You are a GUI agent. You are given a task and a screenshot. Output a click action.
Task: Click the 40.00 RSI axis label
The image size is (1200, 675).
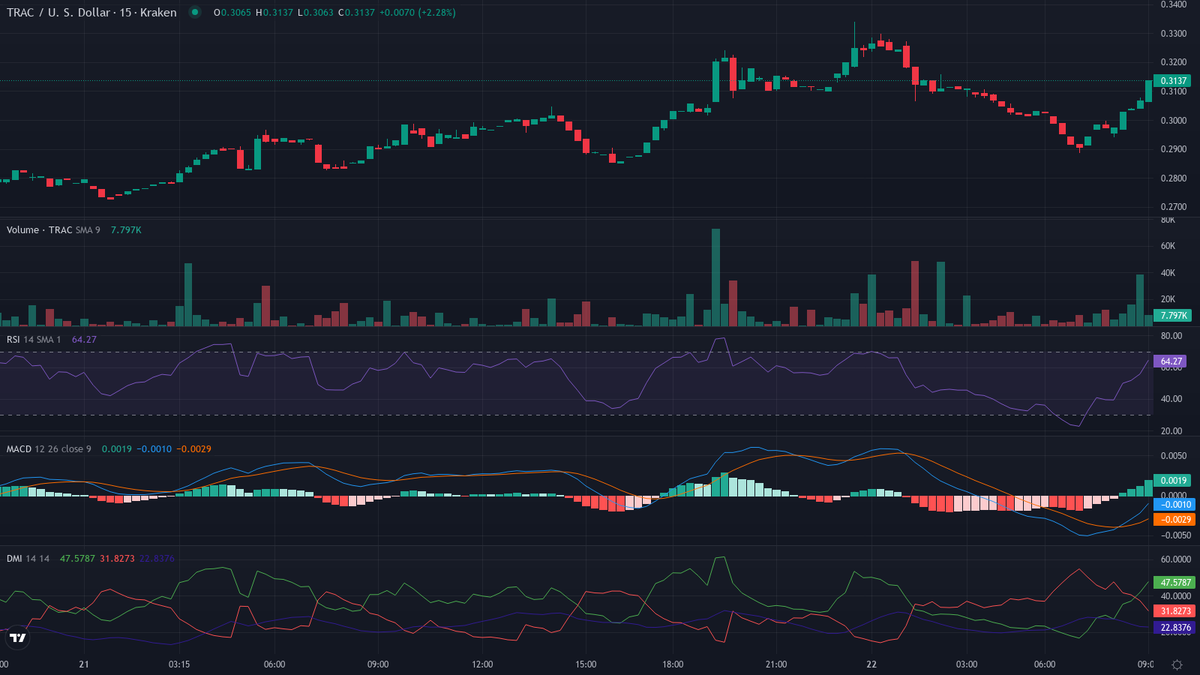(x=1170, y=399)
